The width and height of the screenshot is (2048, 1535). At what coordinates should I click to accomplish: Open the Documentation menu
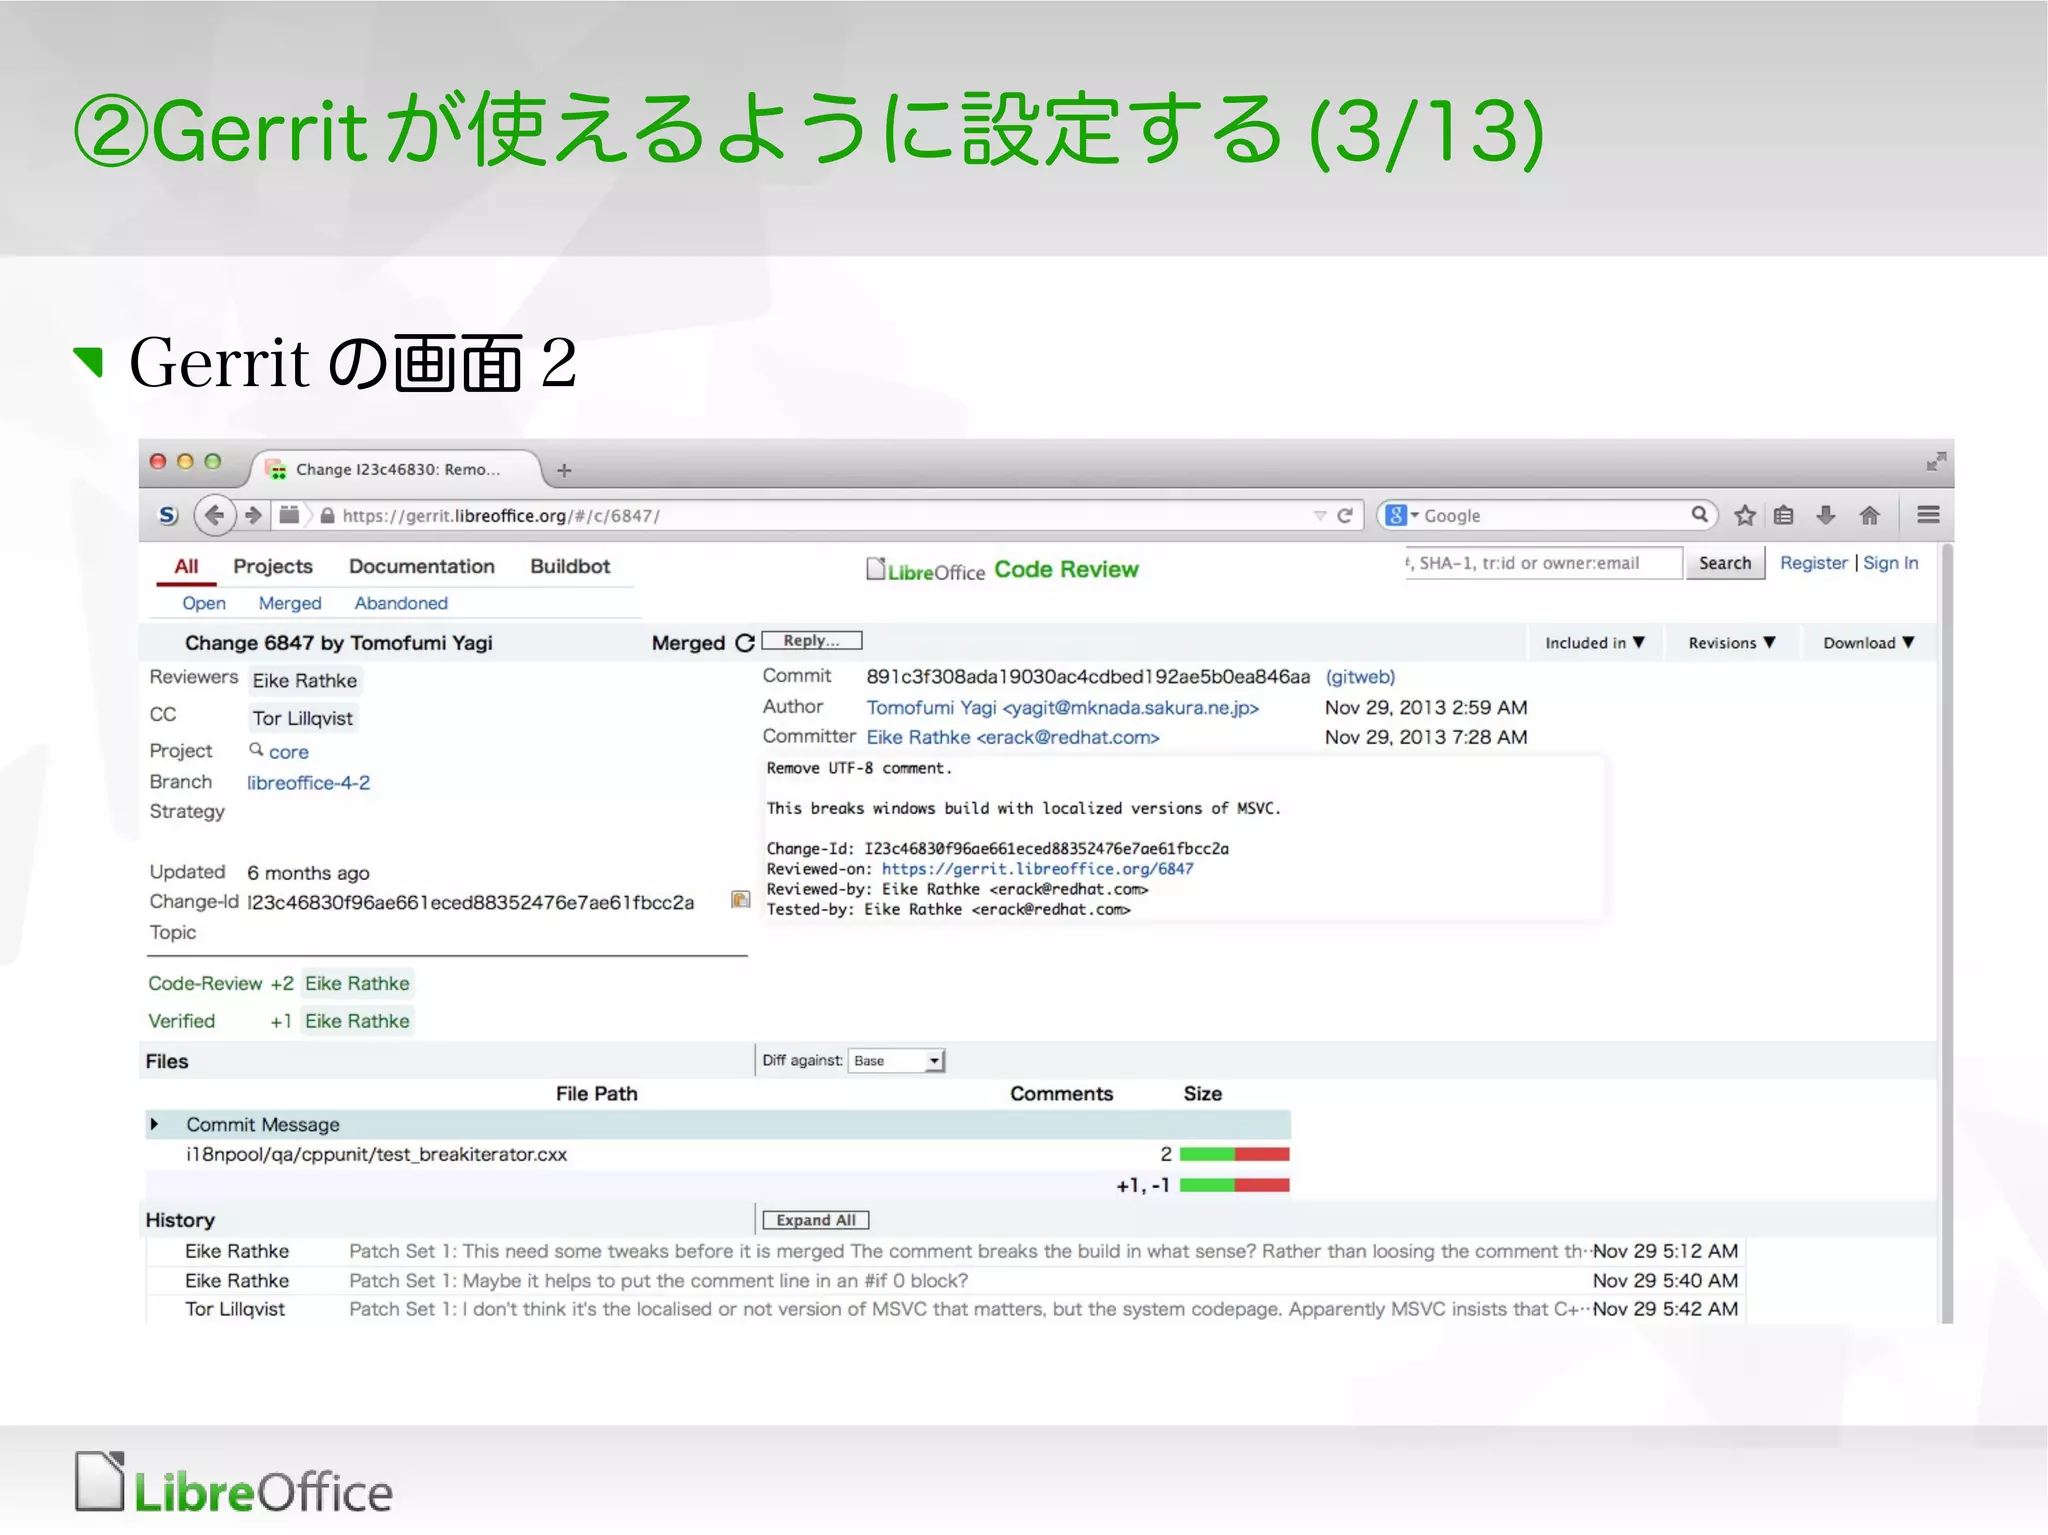pos(422,566)
